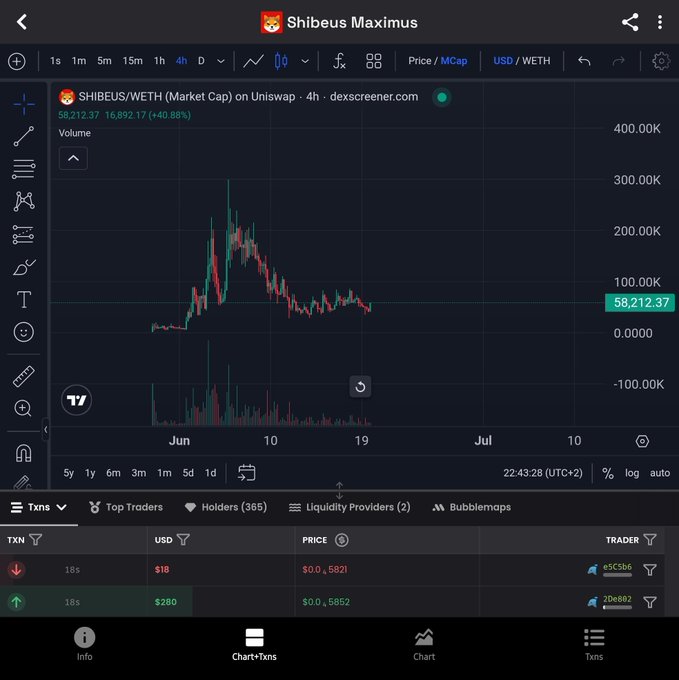Viewport: 679px width, 680px height.
Task: Open time axis settings hexagon
Action: (x=642, y=441)
